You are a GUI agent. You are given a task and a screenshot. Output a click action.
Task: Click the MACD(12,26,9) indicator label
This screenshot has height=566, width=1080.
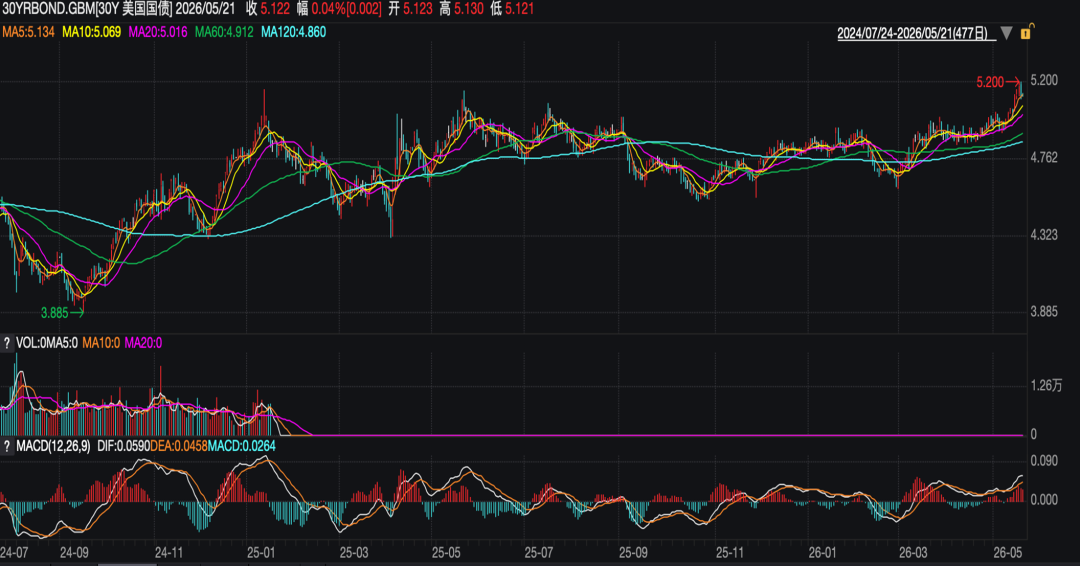(x=53, y=446)
